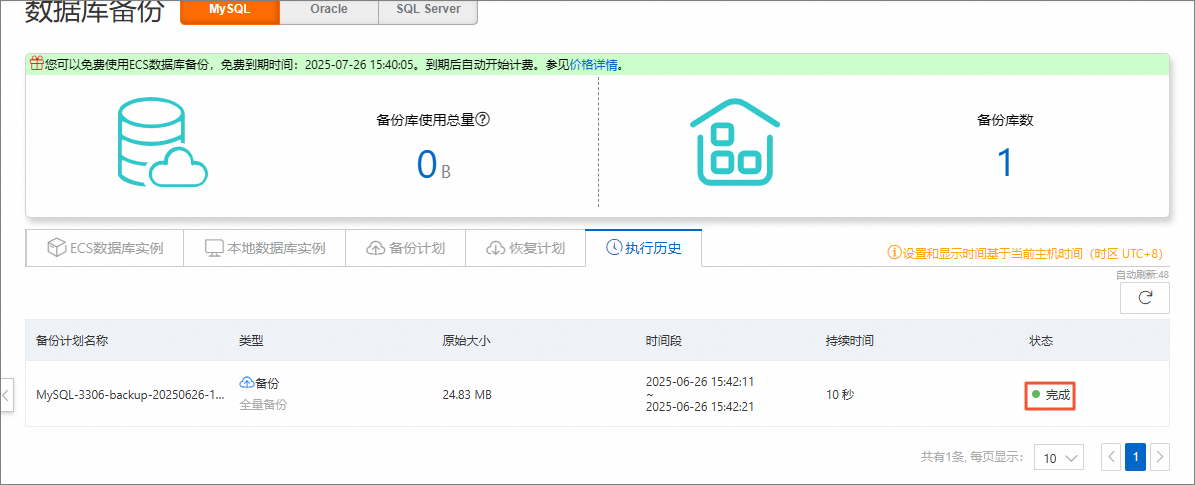This screenshot has width=1195, height=485.
Task: Open the 恢复计划 tab
Action: coord(525,248)
